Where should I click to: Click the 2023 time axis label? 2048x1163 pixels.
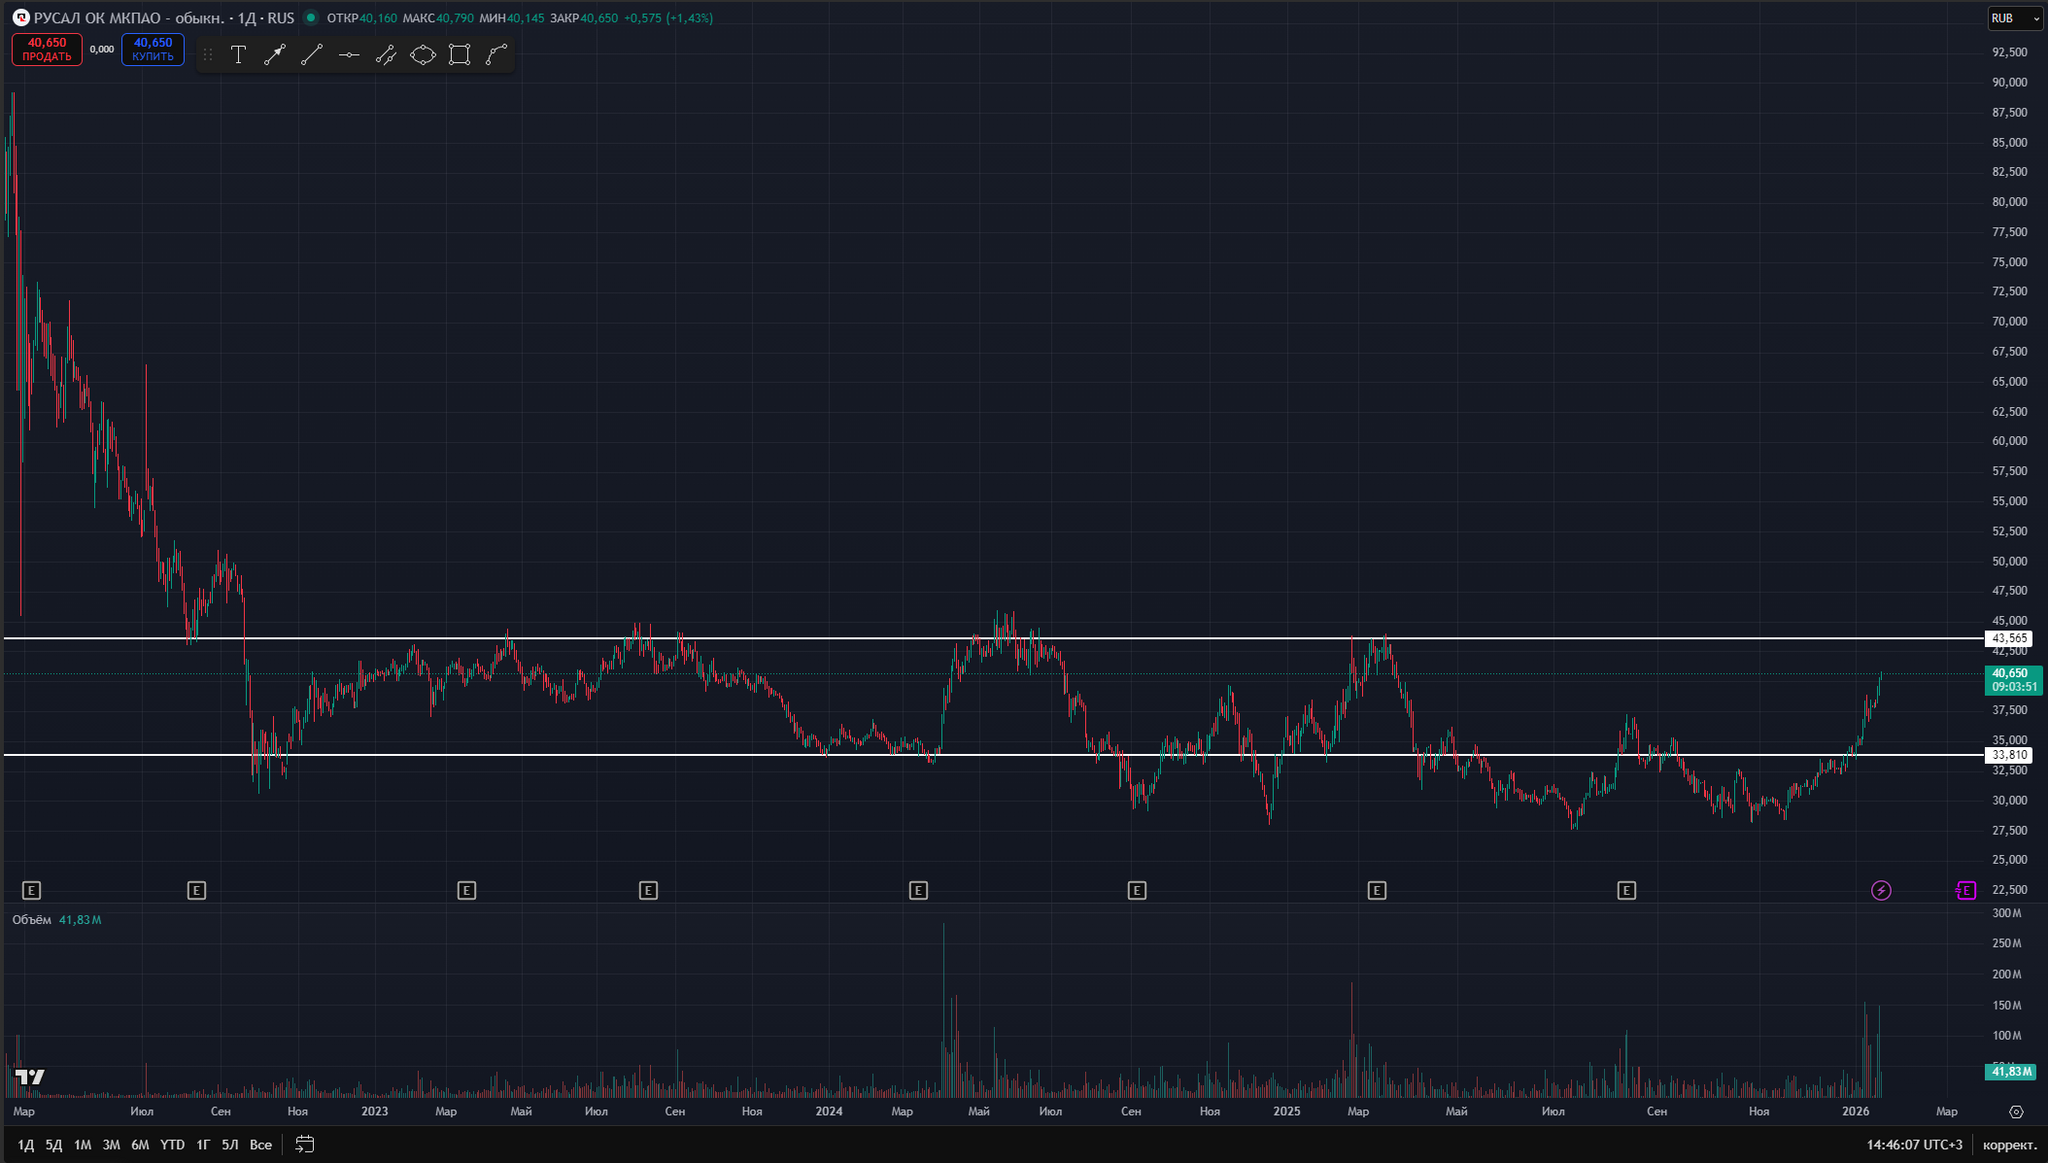[374, 1112]
